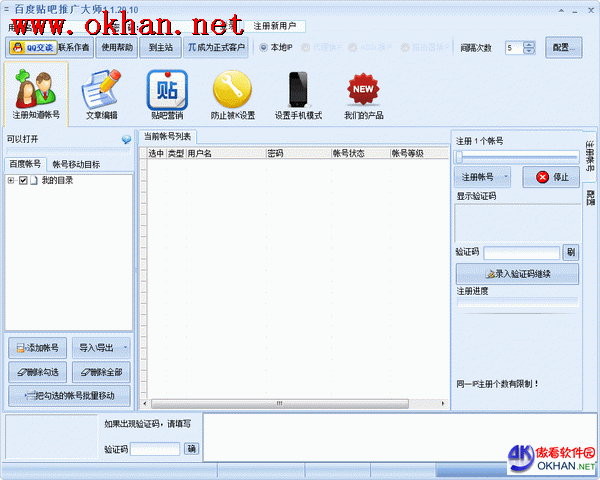Click the scrollbar left arrow in account list
The width and height of the screenshot is (600, 480).
click(x=145, y=403)
